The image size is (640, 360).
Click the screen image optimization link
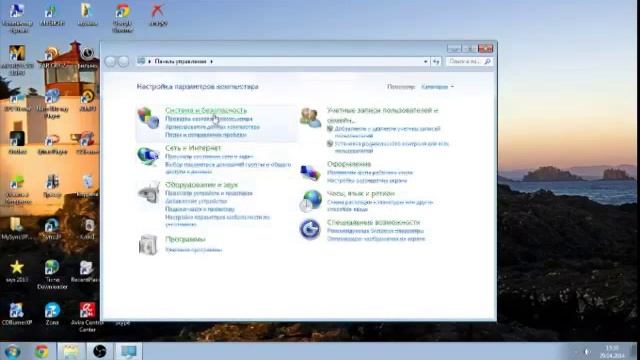point(376,238)
